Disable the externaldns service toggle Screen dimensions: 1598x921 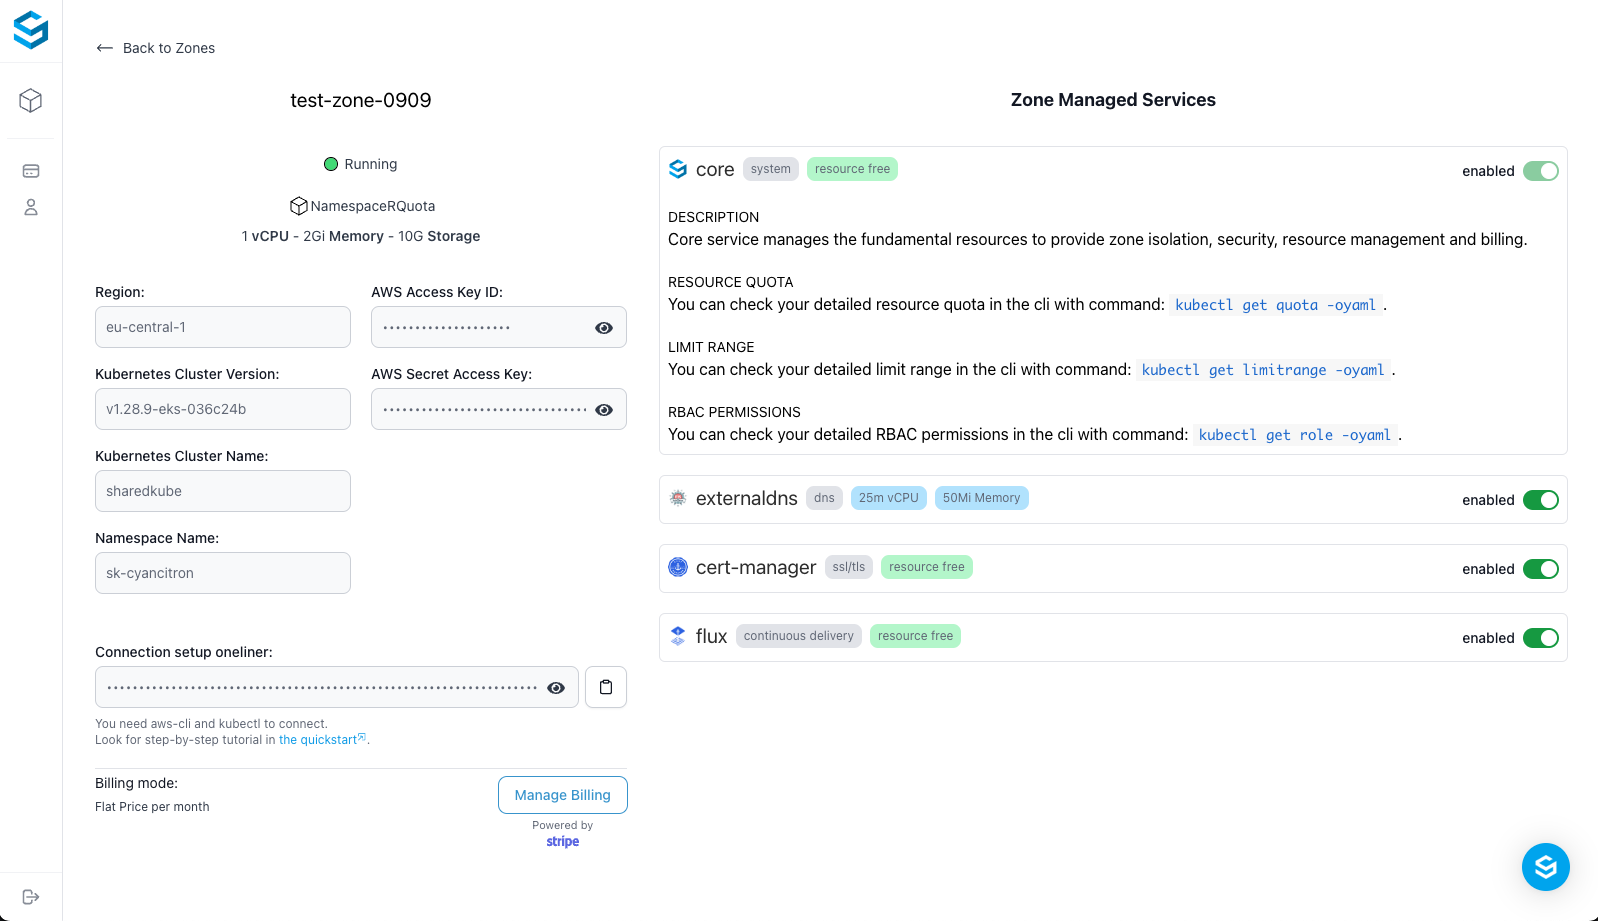[1540, 500]
